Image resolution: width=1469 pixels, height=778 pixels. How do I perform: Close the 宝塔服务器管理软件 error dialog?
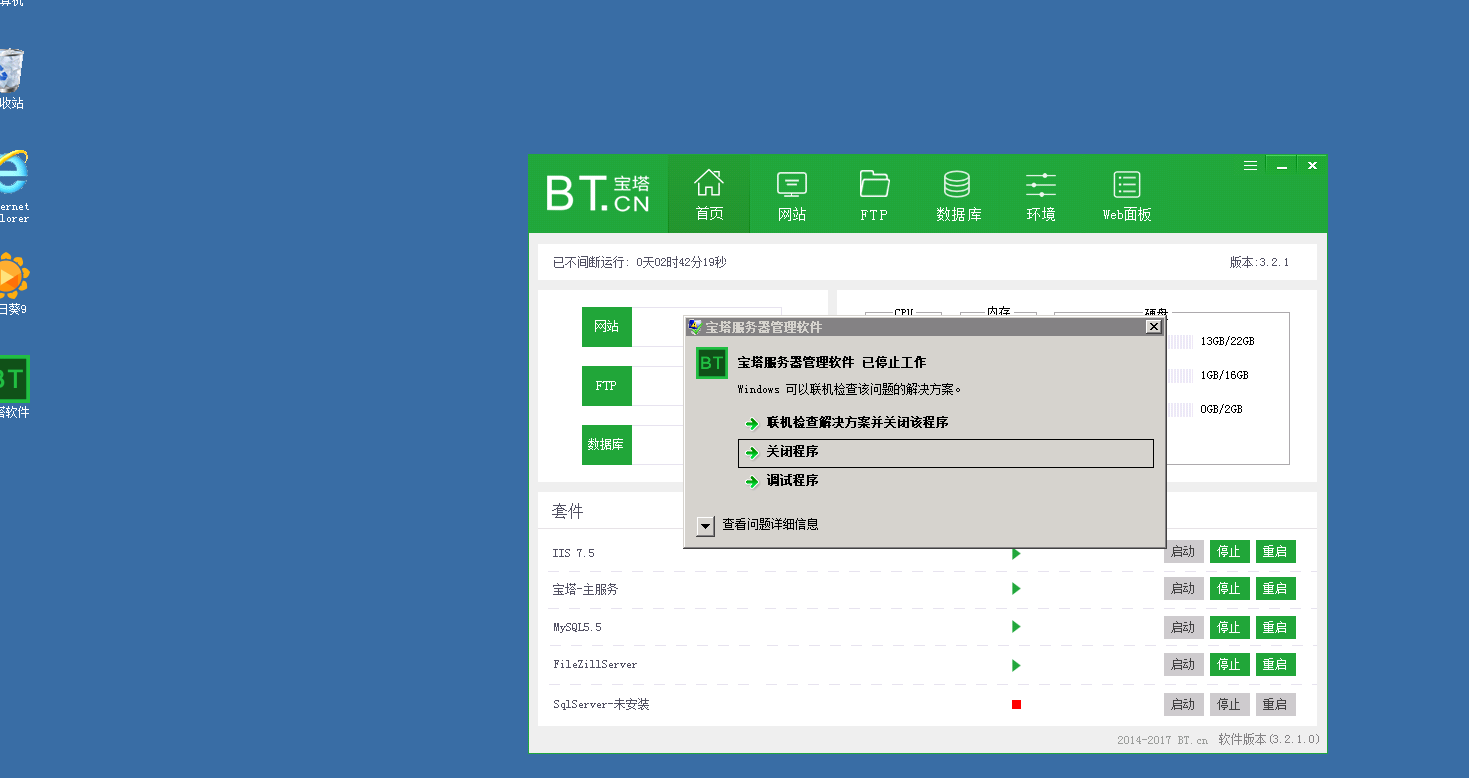1153,327
